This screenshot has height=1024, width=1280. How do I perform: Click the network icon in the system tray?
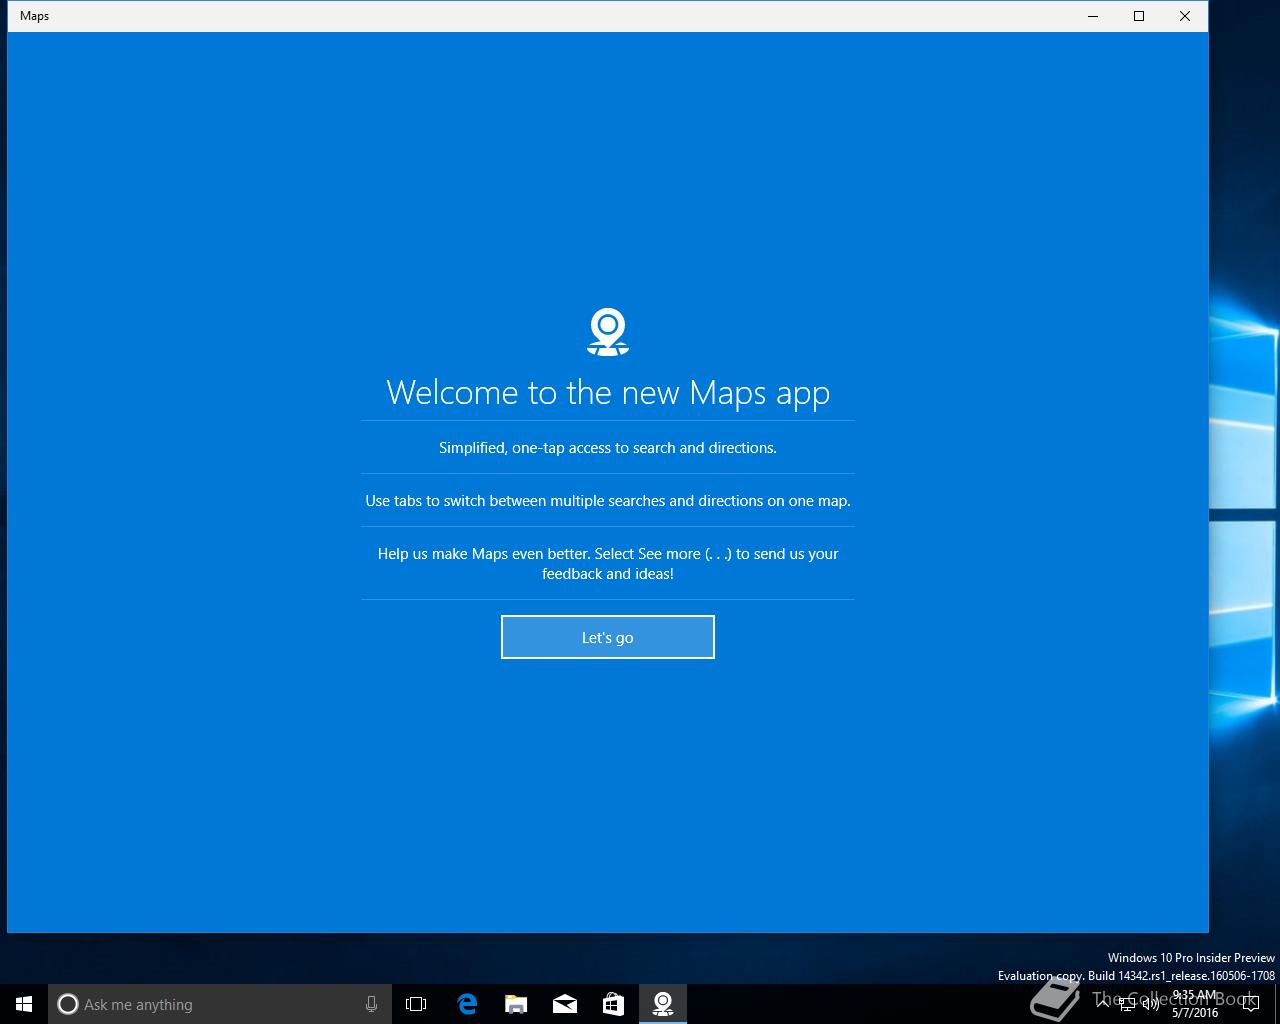click(1126, 1004)
